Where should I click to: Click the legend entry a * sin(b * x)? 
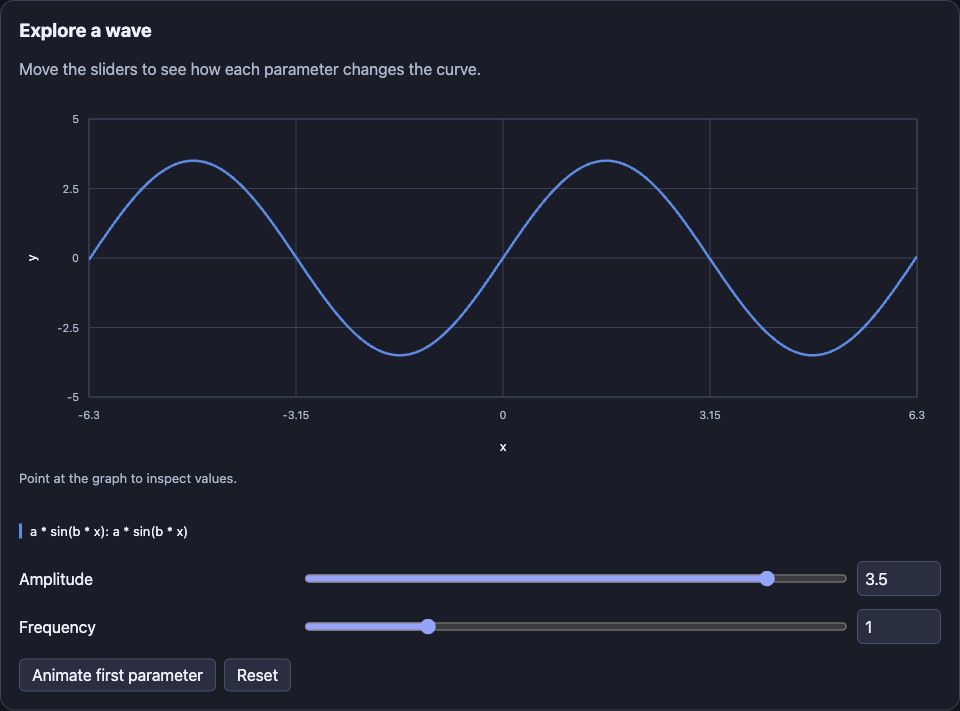click(x=103, y=531)
